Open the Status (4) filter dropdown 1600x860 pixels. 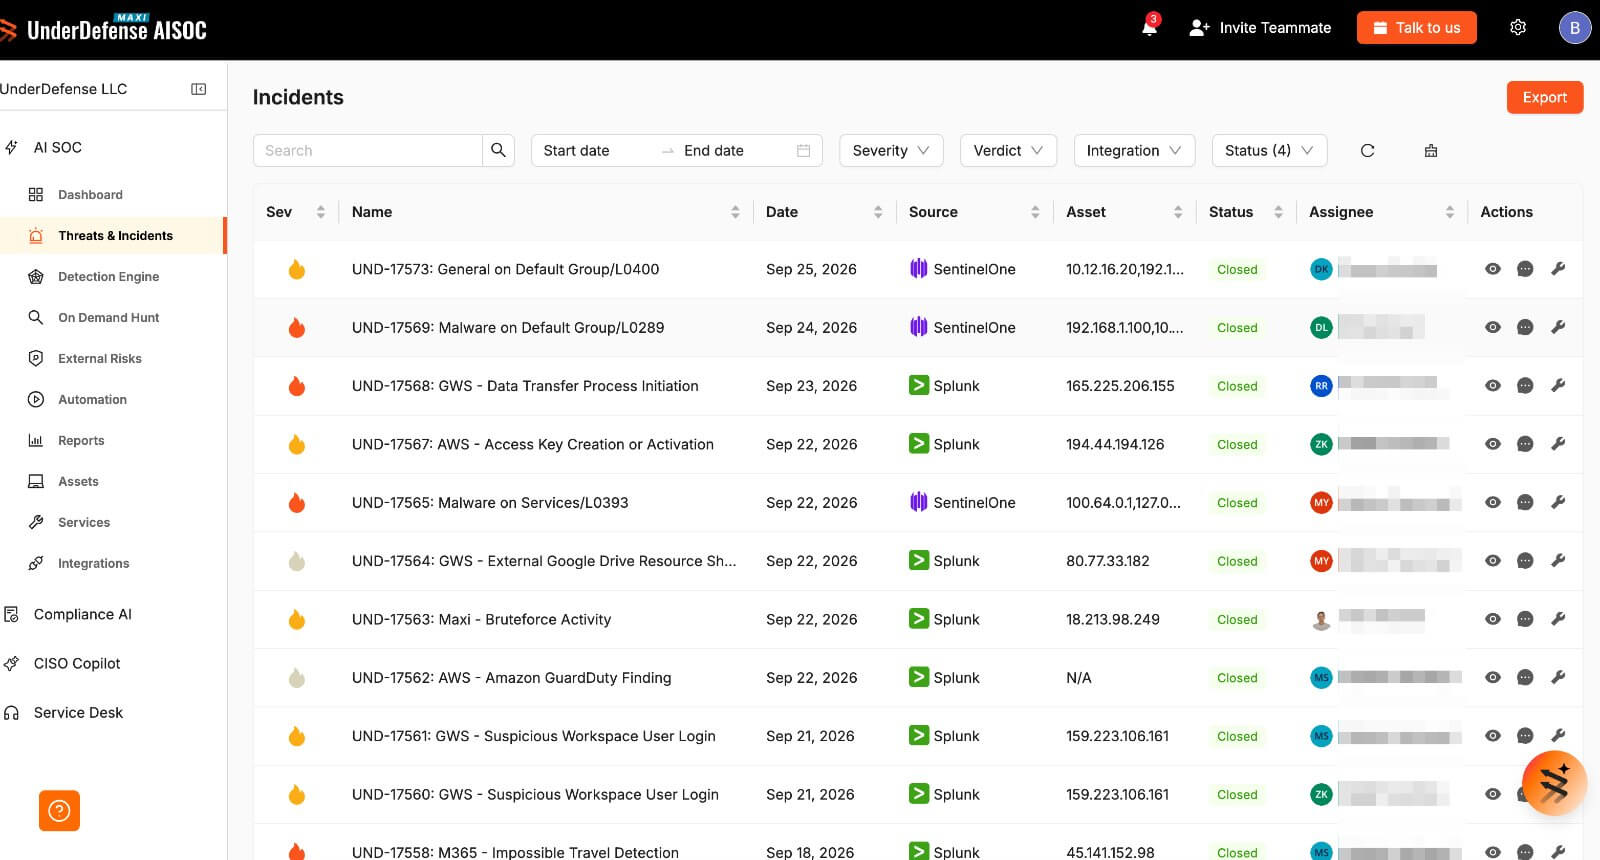[x=1269, y=150]
